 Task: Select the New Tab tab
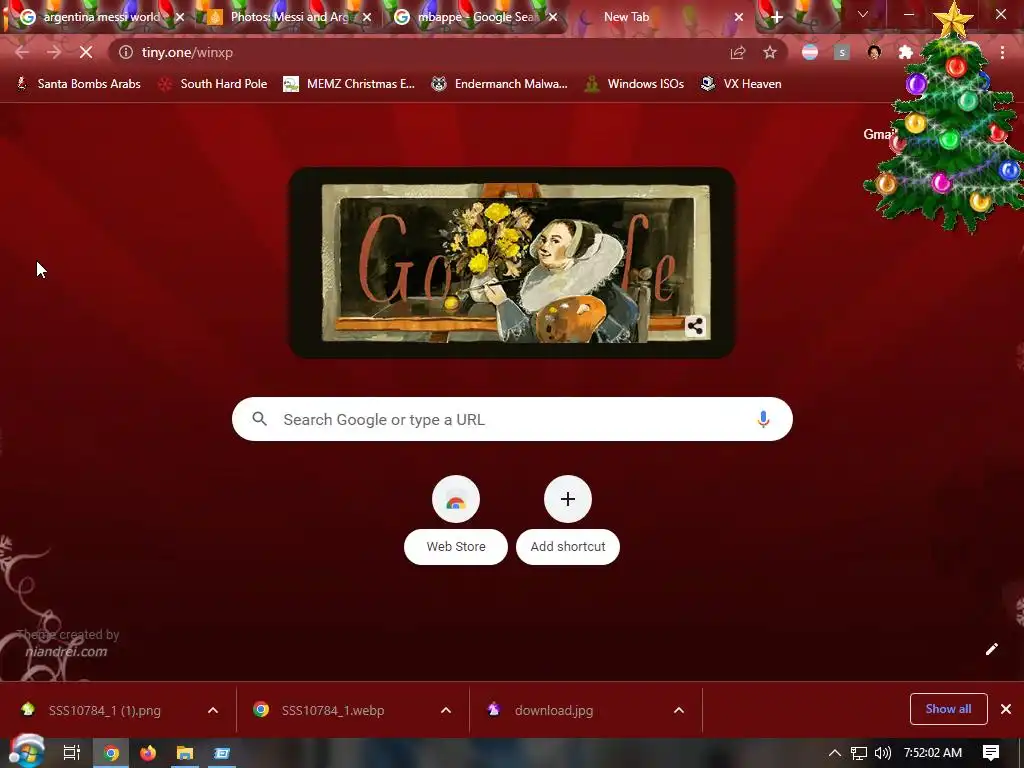coord(660,17)
